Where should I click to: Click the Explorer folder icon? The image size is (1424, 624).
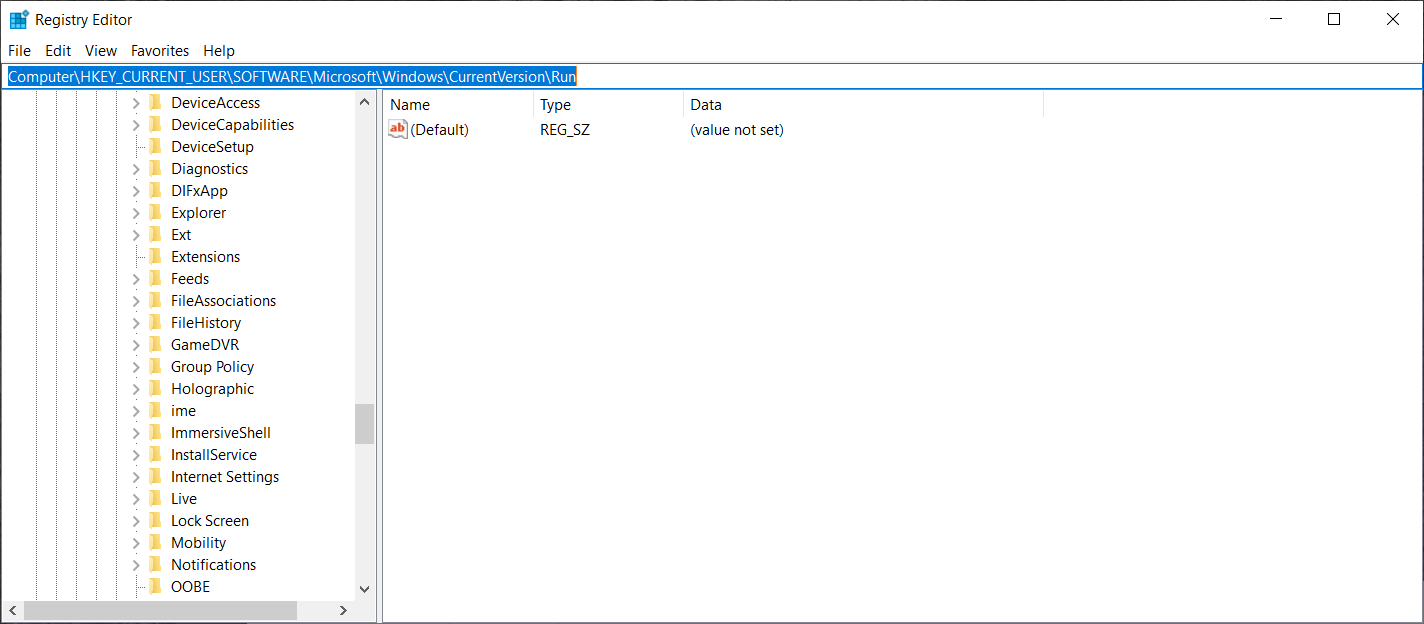point(157,212)
